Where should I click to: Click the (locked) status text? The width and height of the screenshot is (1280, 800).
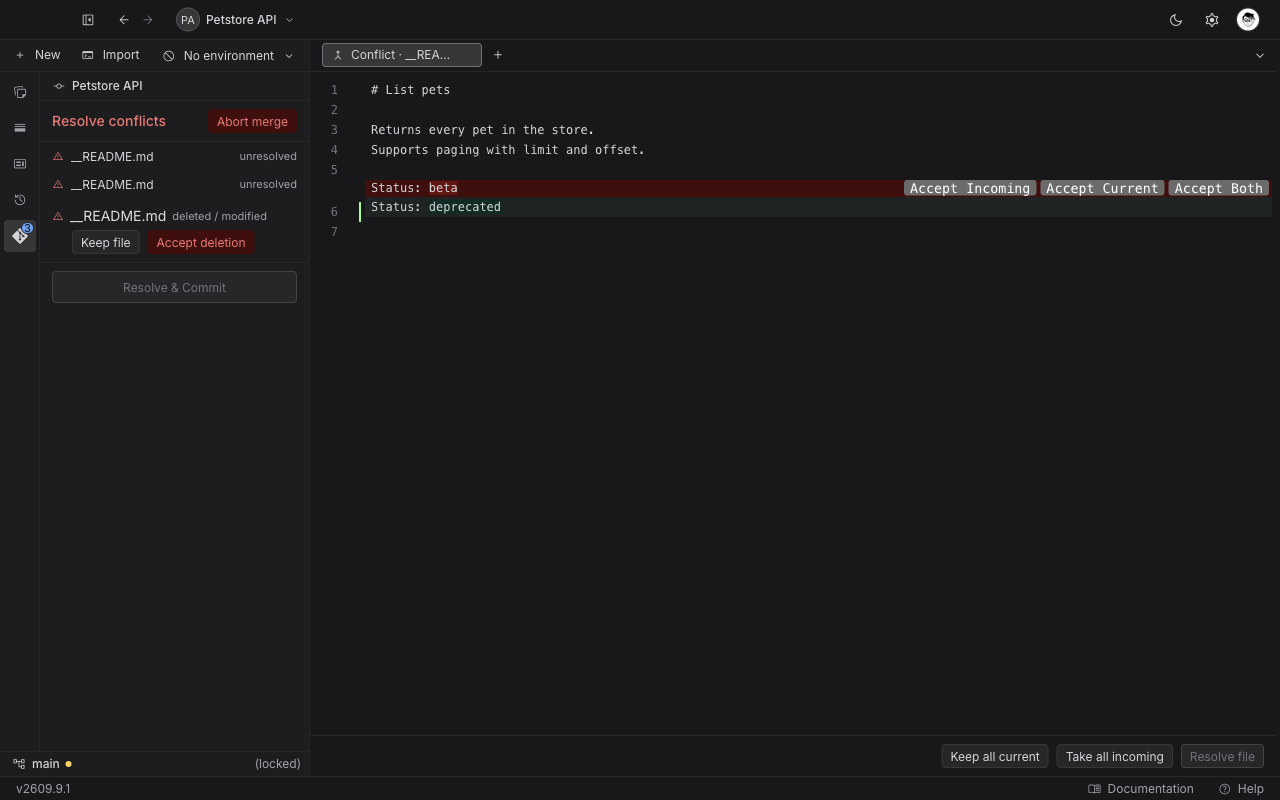277,763
